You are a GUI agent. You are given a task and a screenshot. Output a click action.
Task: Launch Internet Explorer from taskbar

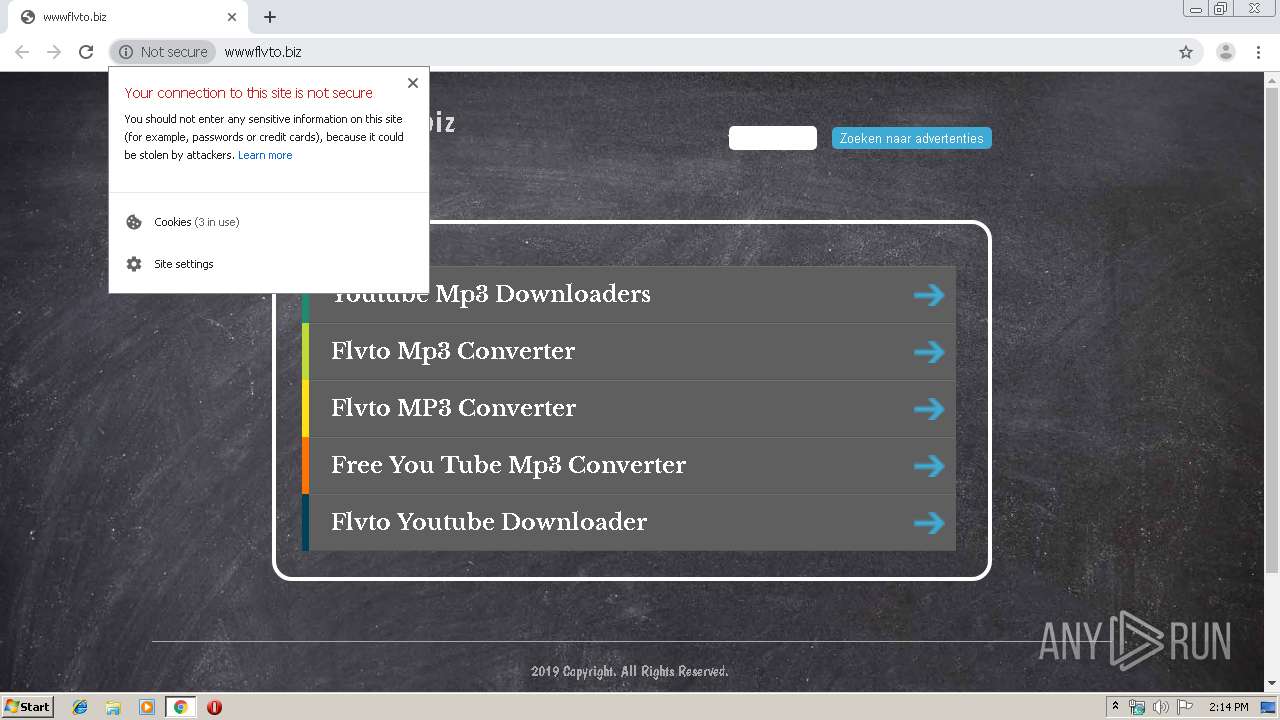(80, 707)
